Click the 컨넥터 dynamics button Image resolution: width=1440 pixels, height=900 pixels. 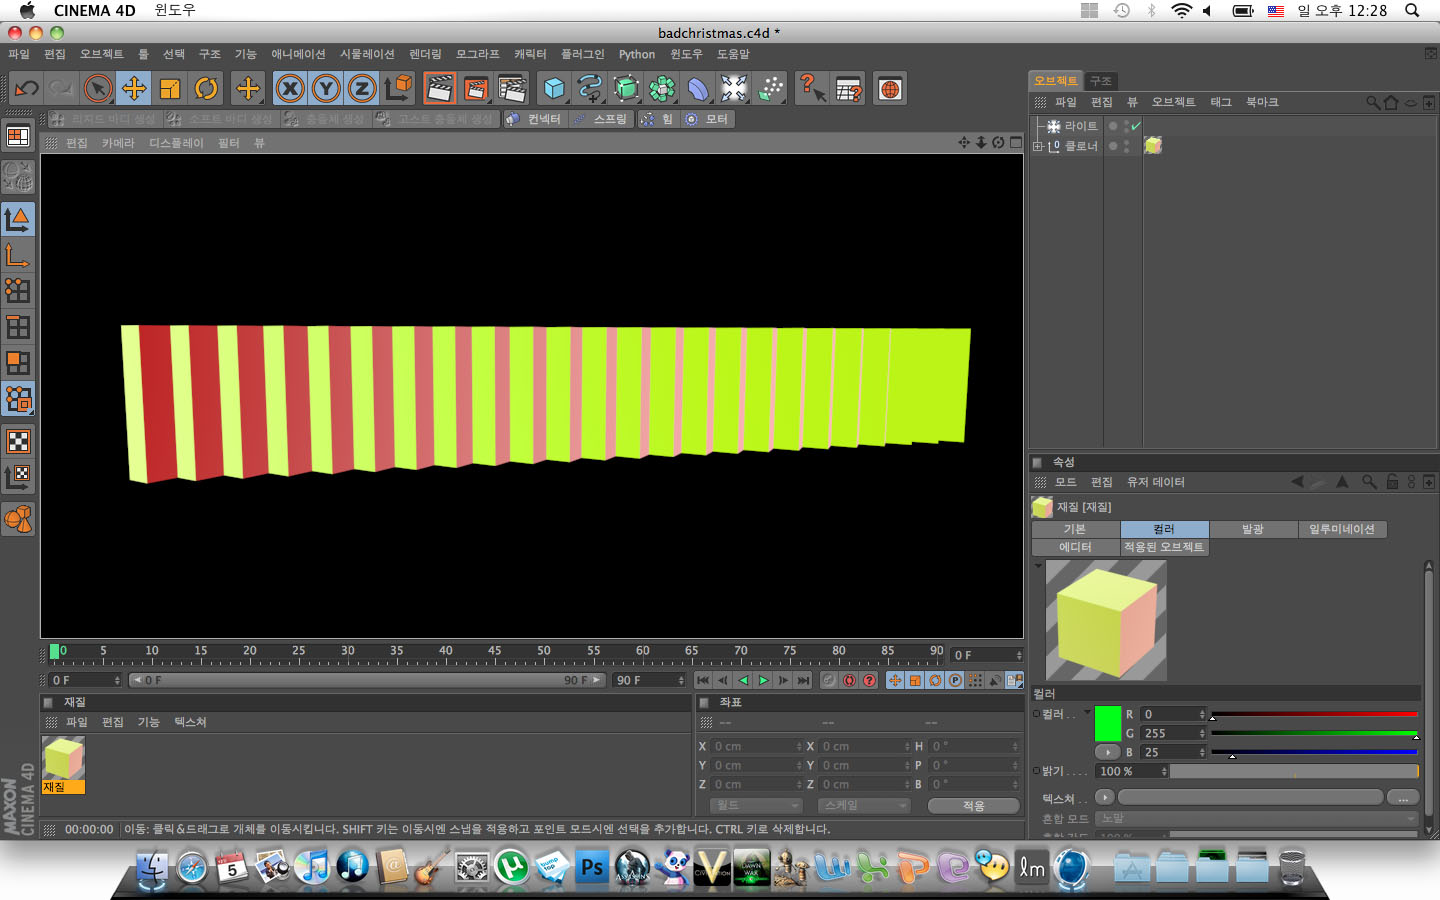[536, 119]
